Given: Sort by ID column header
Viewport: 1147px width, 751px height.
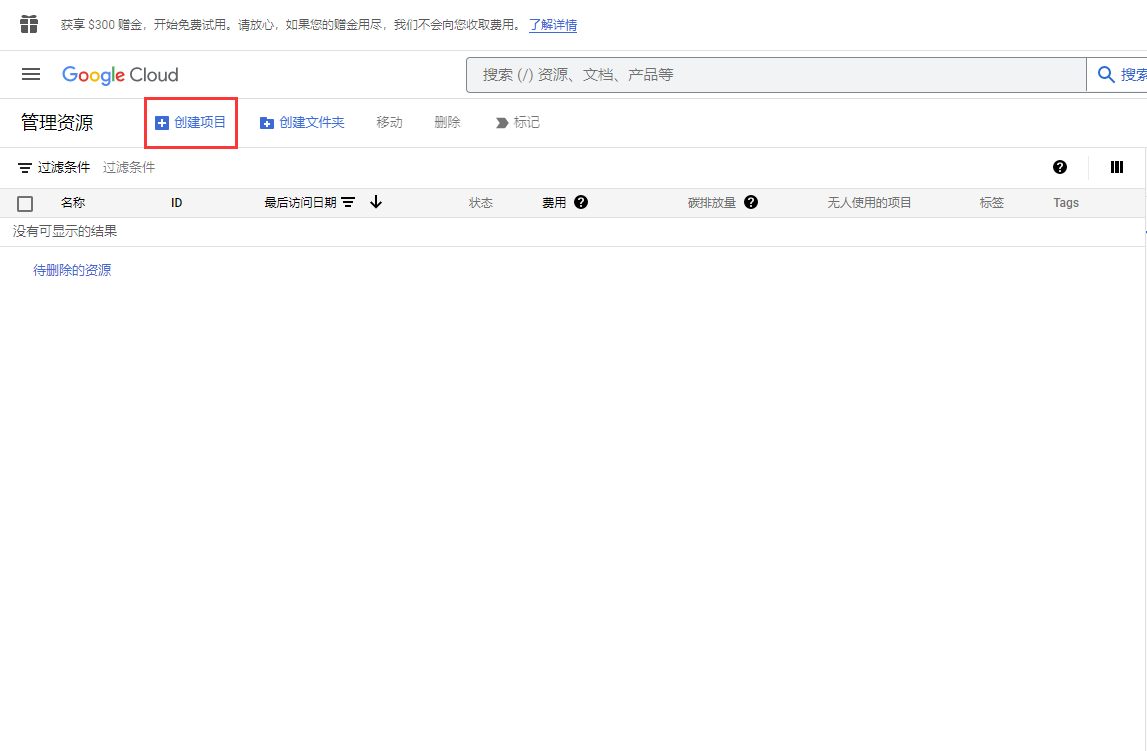Looking at the screenshot, I should (x=176, y=203).
